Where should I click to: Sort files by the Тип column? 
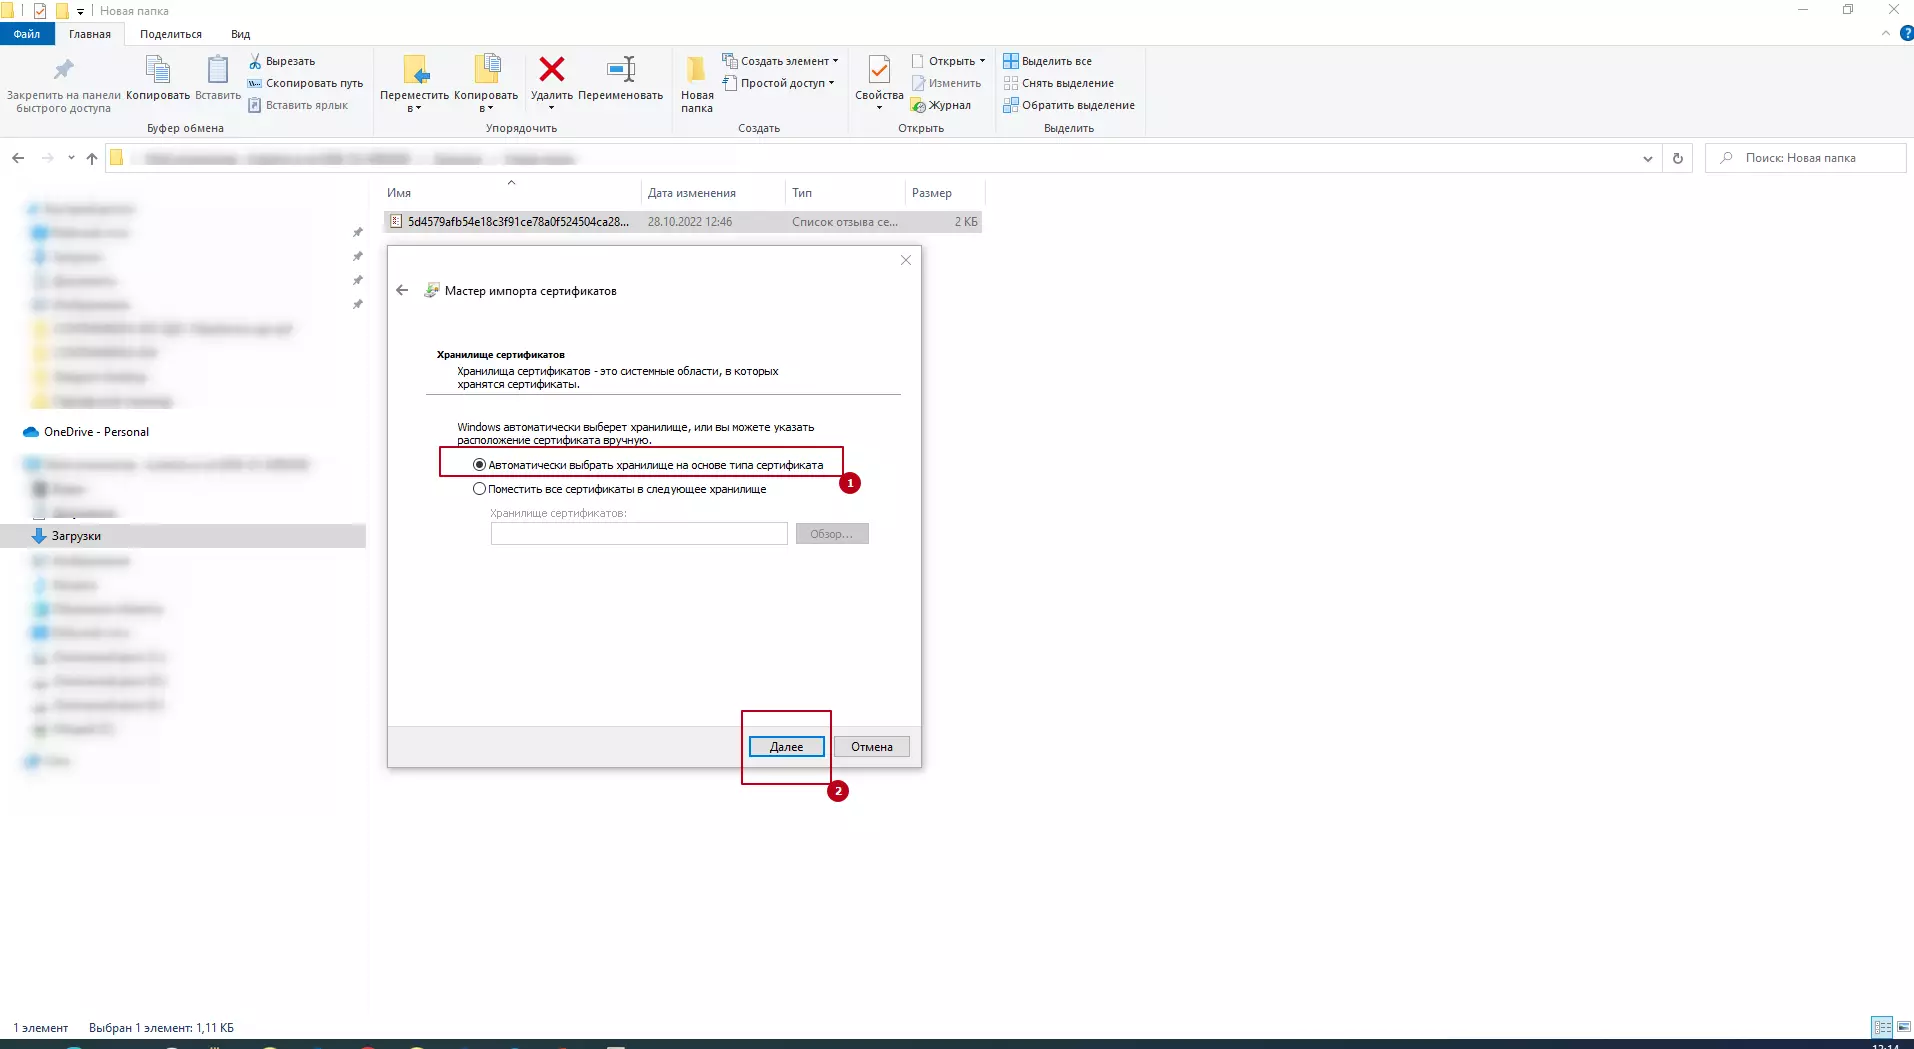point(845,193)
